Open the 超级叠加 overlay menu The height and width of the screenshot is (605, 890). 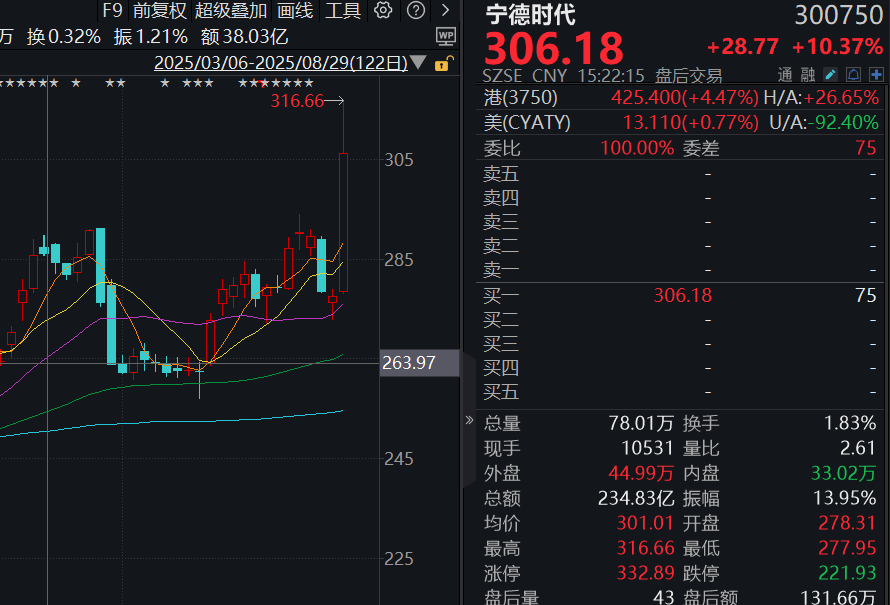(231, 10)
